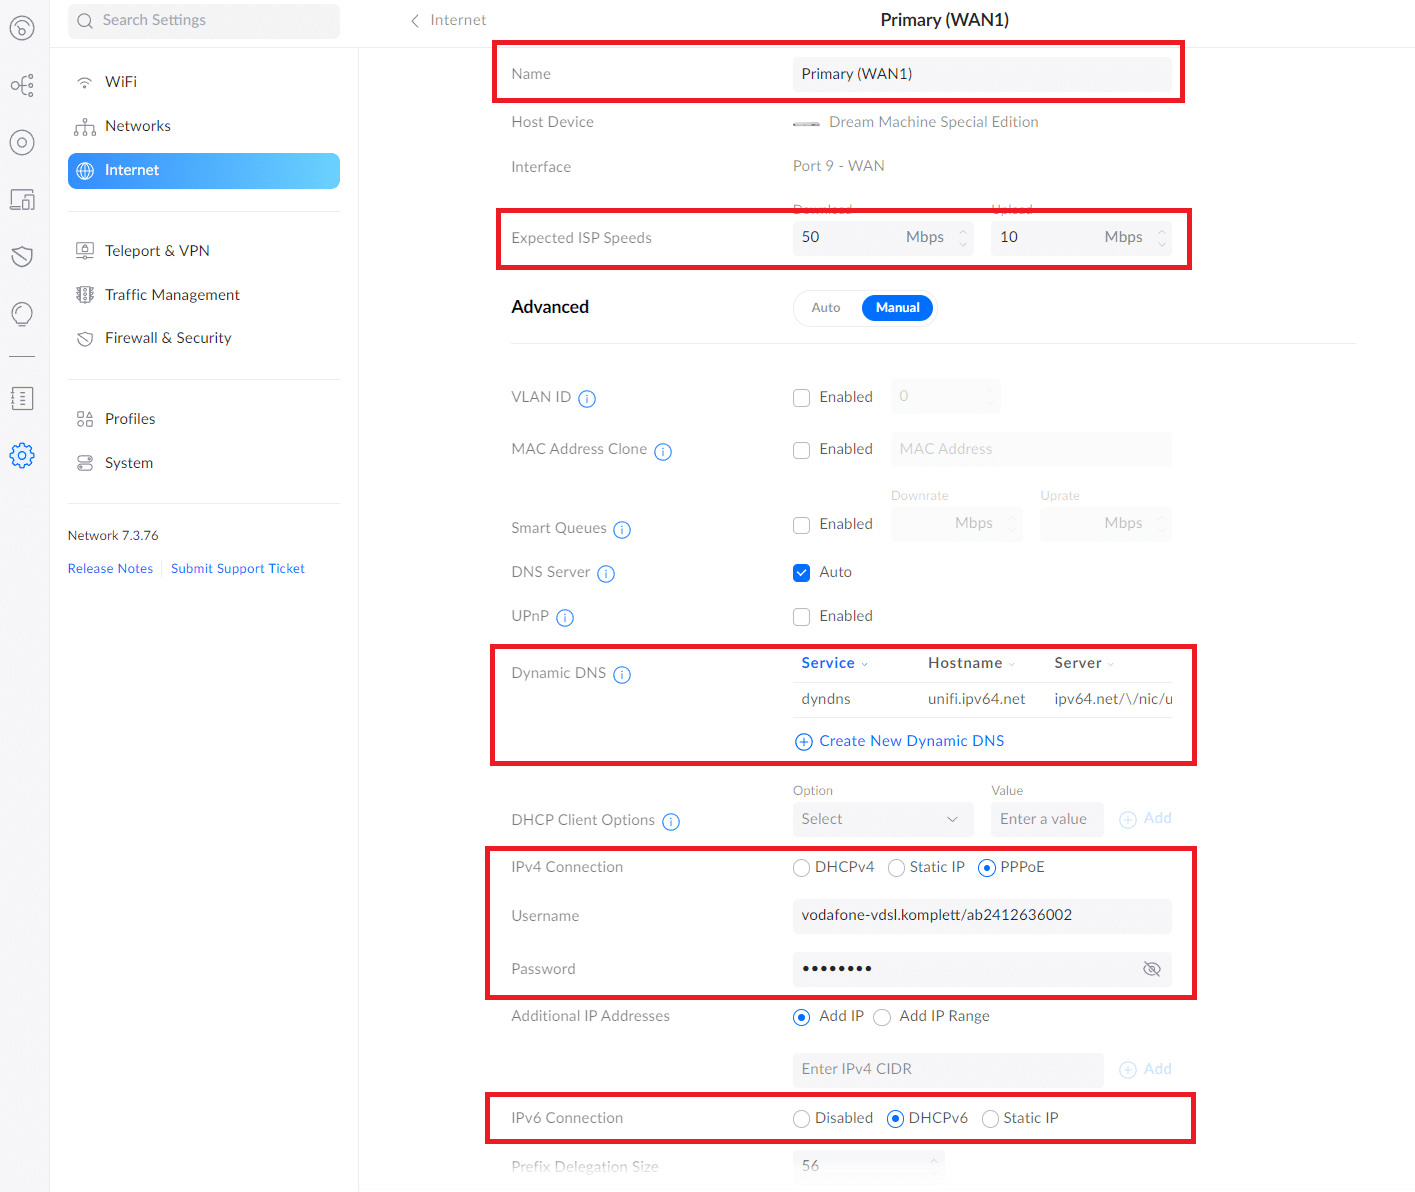Open the Clients devices icon
The image size is (1415, 1192).
[x=22, y=199]
